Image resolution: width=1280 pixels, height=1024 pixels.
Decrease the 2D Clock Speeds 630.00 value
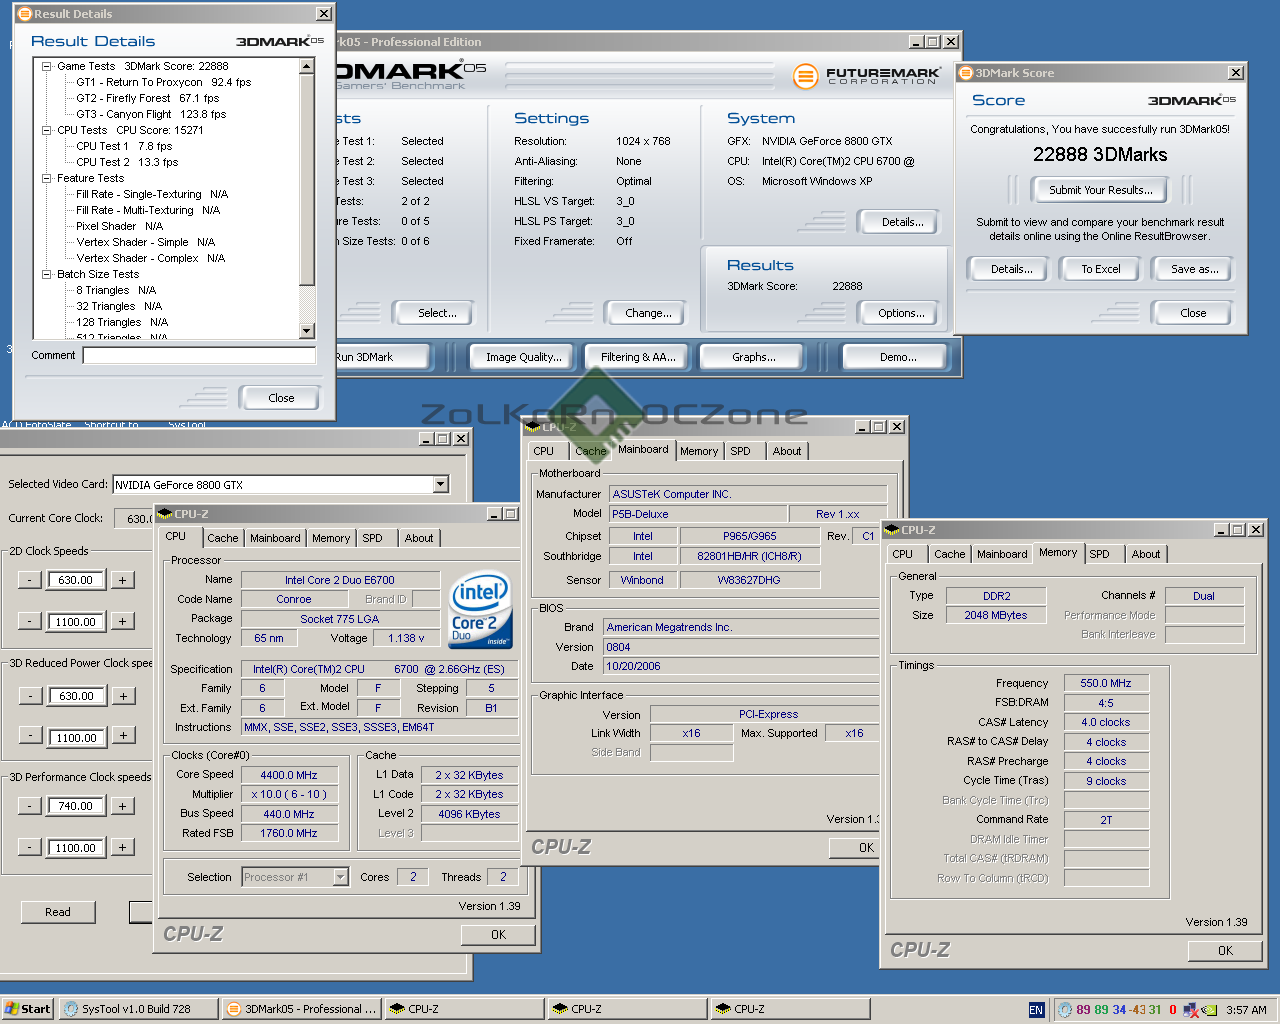[30, 580]
